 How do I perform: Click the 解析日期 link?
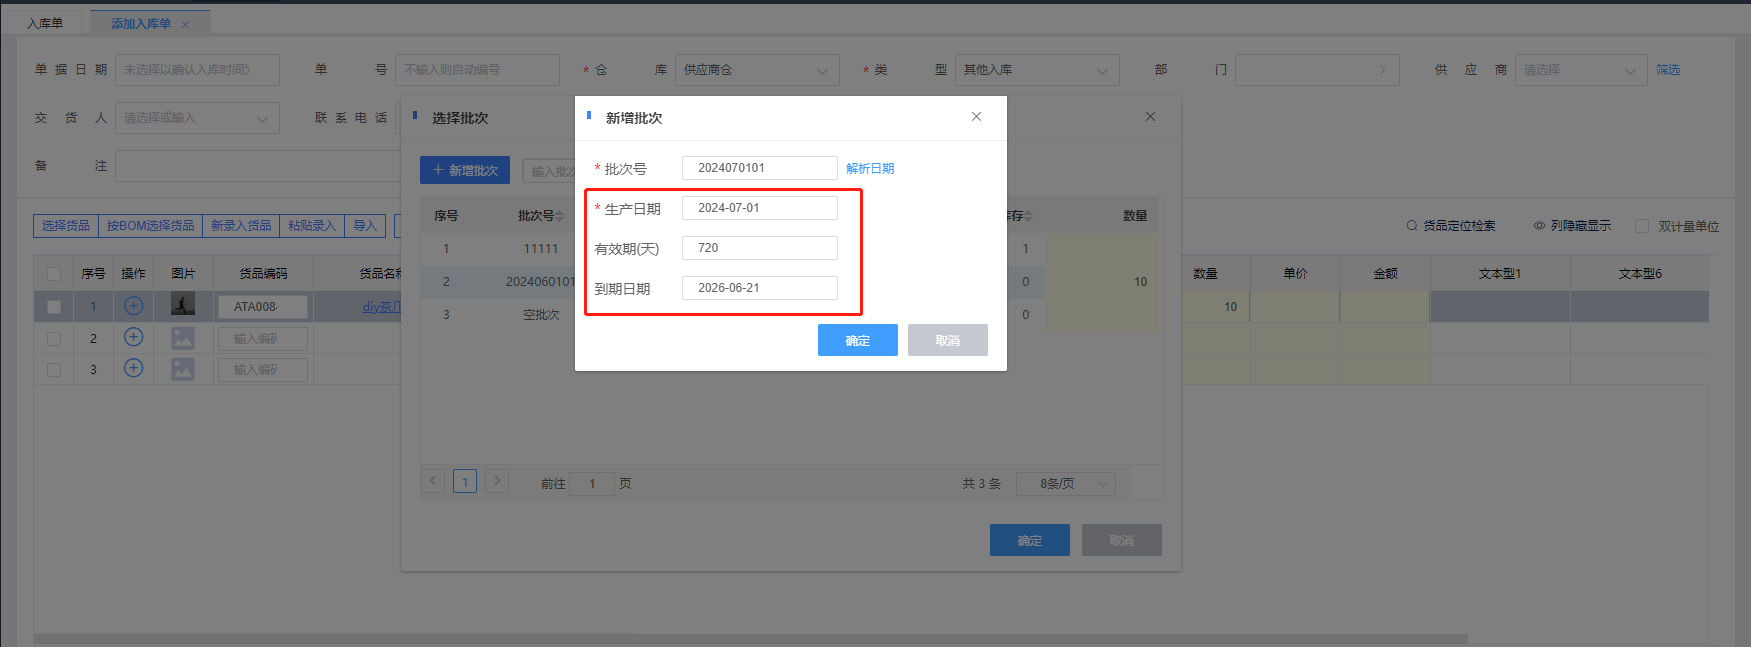[x=870, y=168]
